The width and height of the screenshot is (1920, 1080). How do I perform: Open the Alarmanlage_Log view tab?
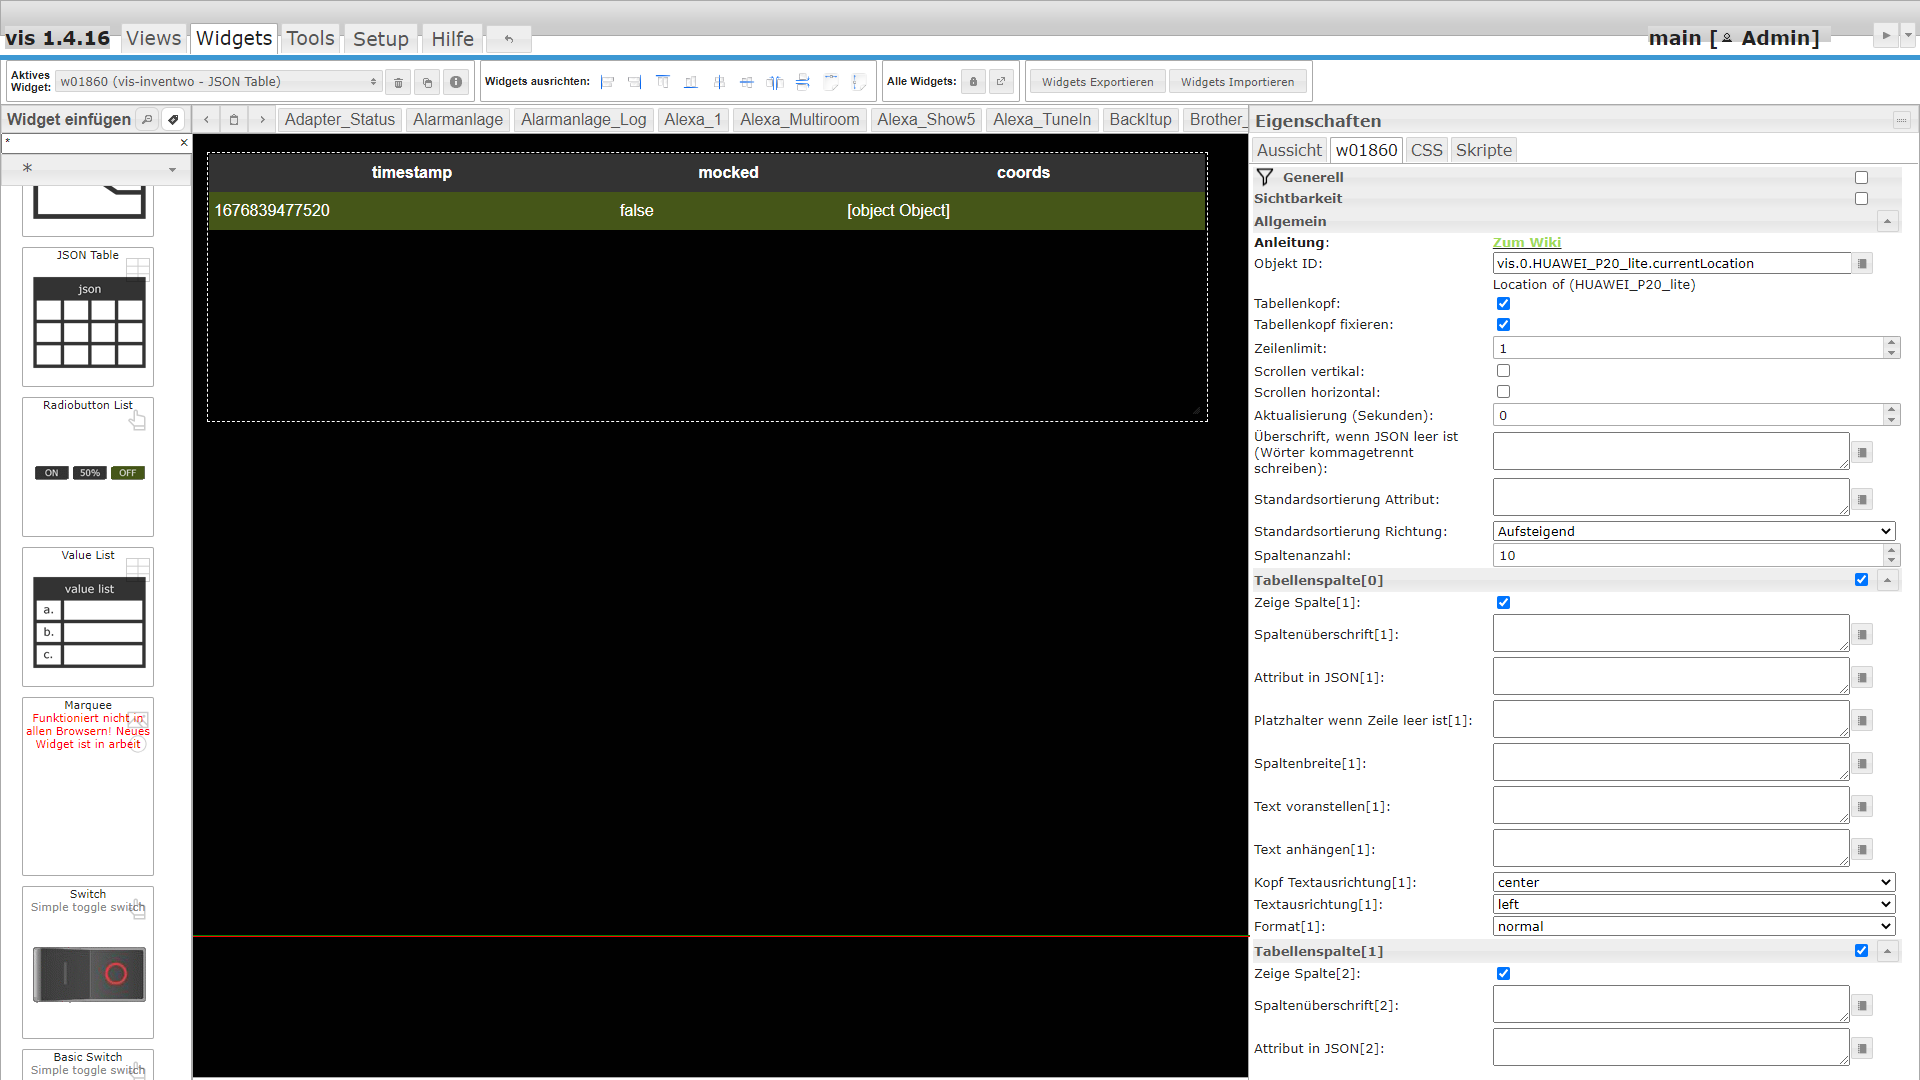(583, 120)
